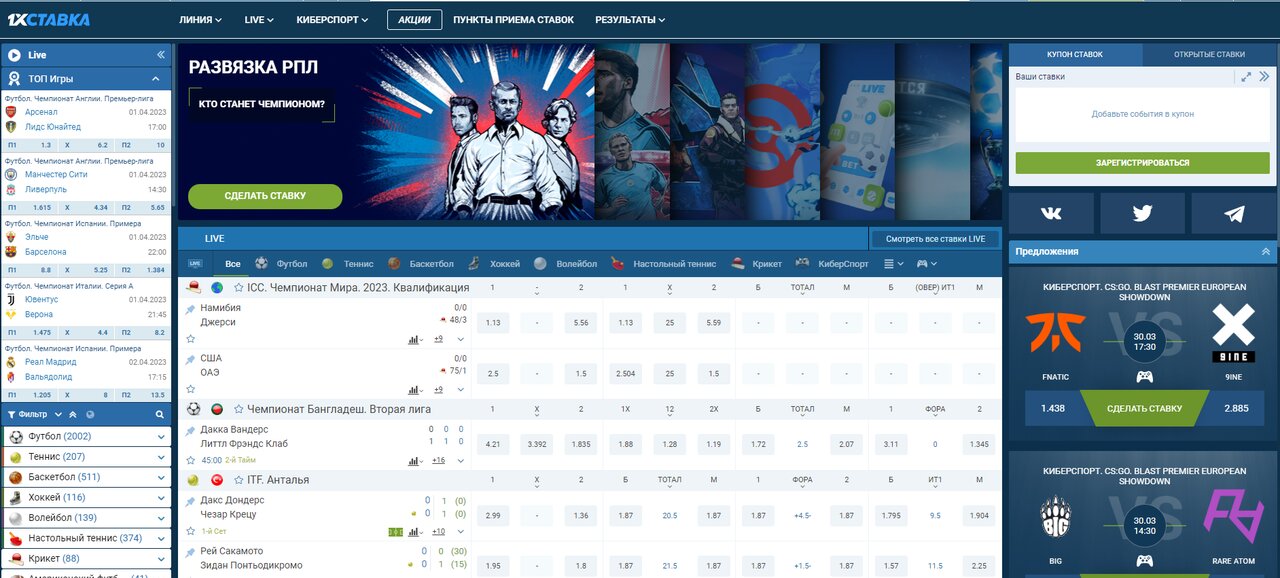Favorite the США – ОАЭ match
The image size is (1280, 578).
[x=191, y=390]
